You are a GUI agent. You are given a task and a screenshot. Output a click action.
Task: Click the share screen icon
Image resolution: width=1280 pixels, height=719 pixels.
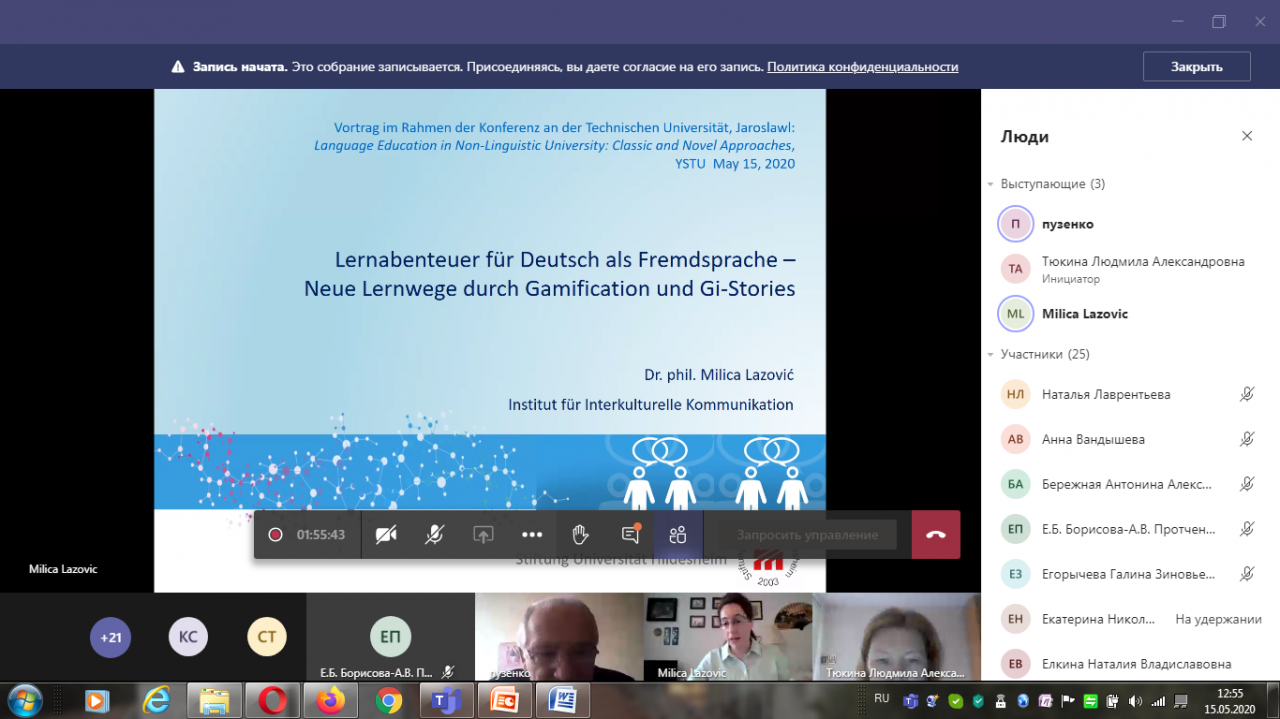[483, 535]
